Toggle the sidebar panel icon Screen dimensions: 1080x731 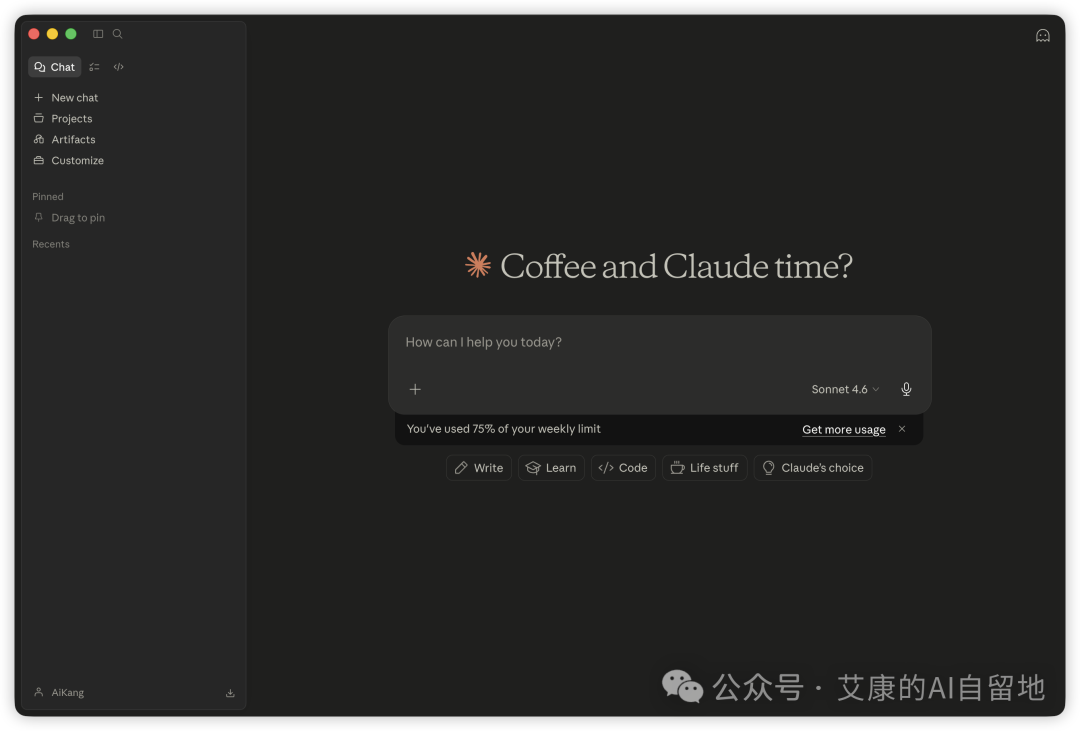pyautogui.click(x=98, y=34)
